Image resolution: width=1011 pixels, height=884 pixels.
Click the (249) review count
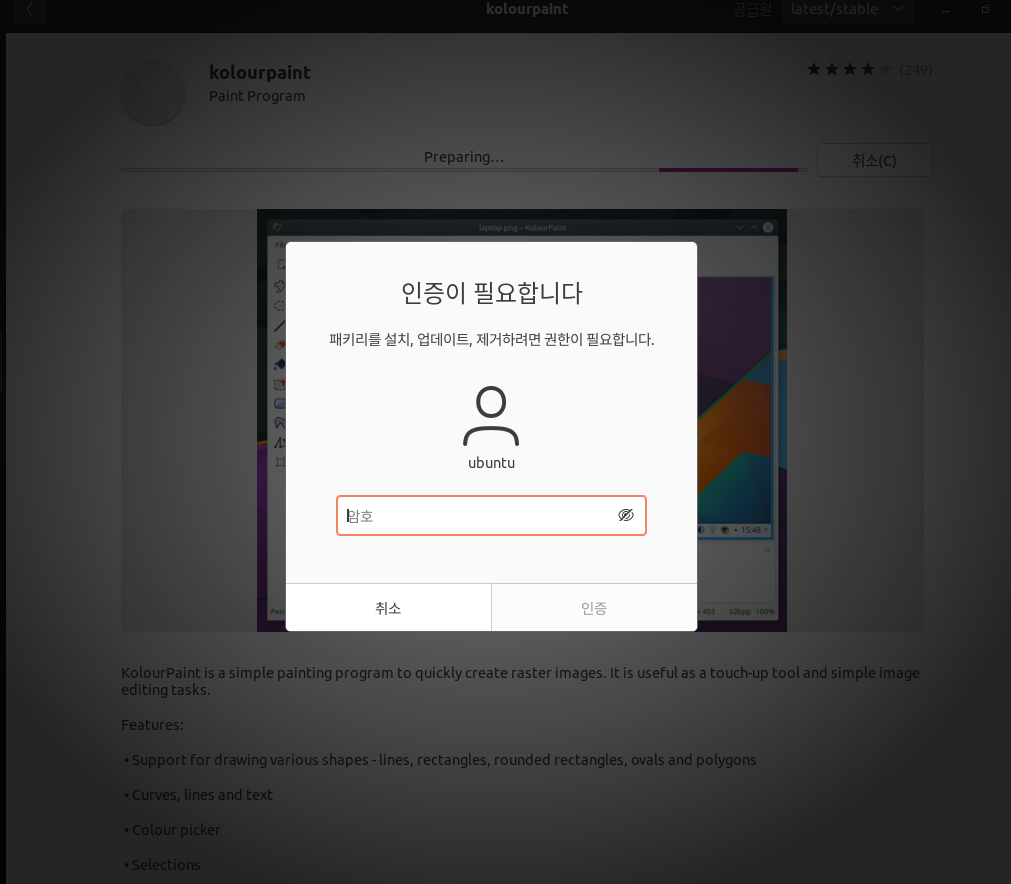(916, 70)
